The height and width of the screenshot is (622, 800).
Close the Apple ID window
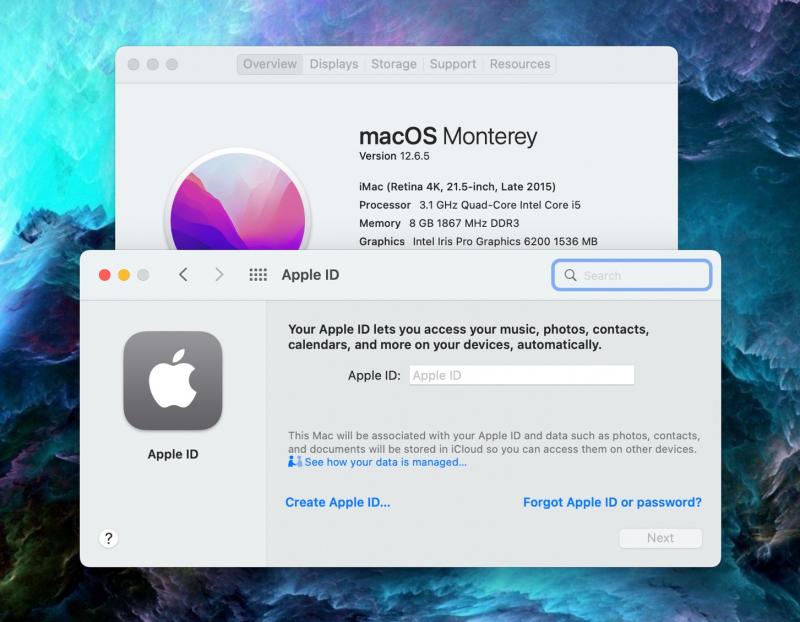pos(105,275)
